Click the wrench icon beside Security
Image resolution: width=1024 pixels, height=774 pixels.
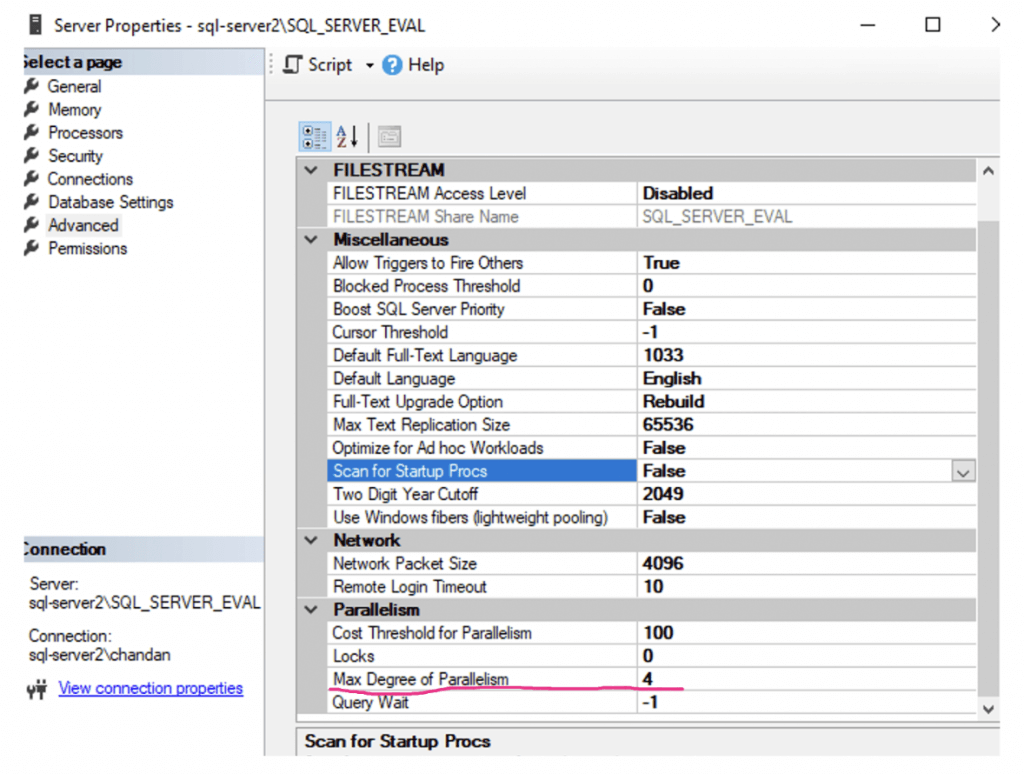click(31, 155)
